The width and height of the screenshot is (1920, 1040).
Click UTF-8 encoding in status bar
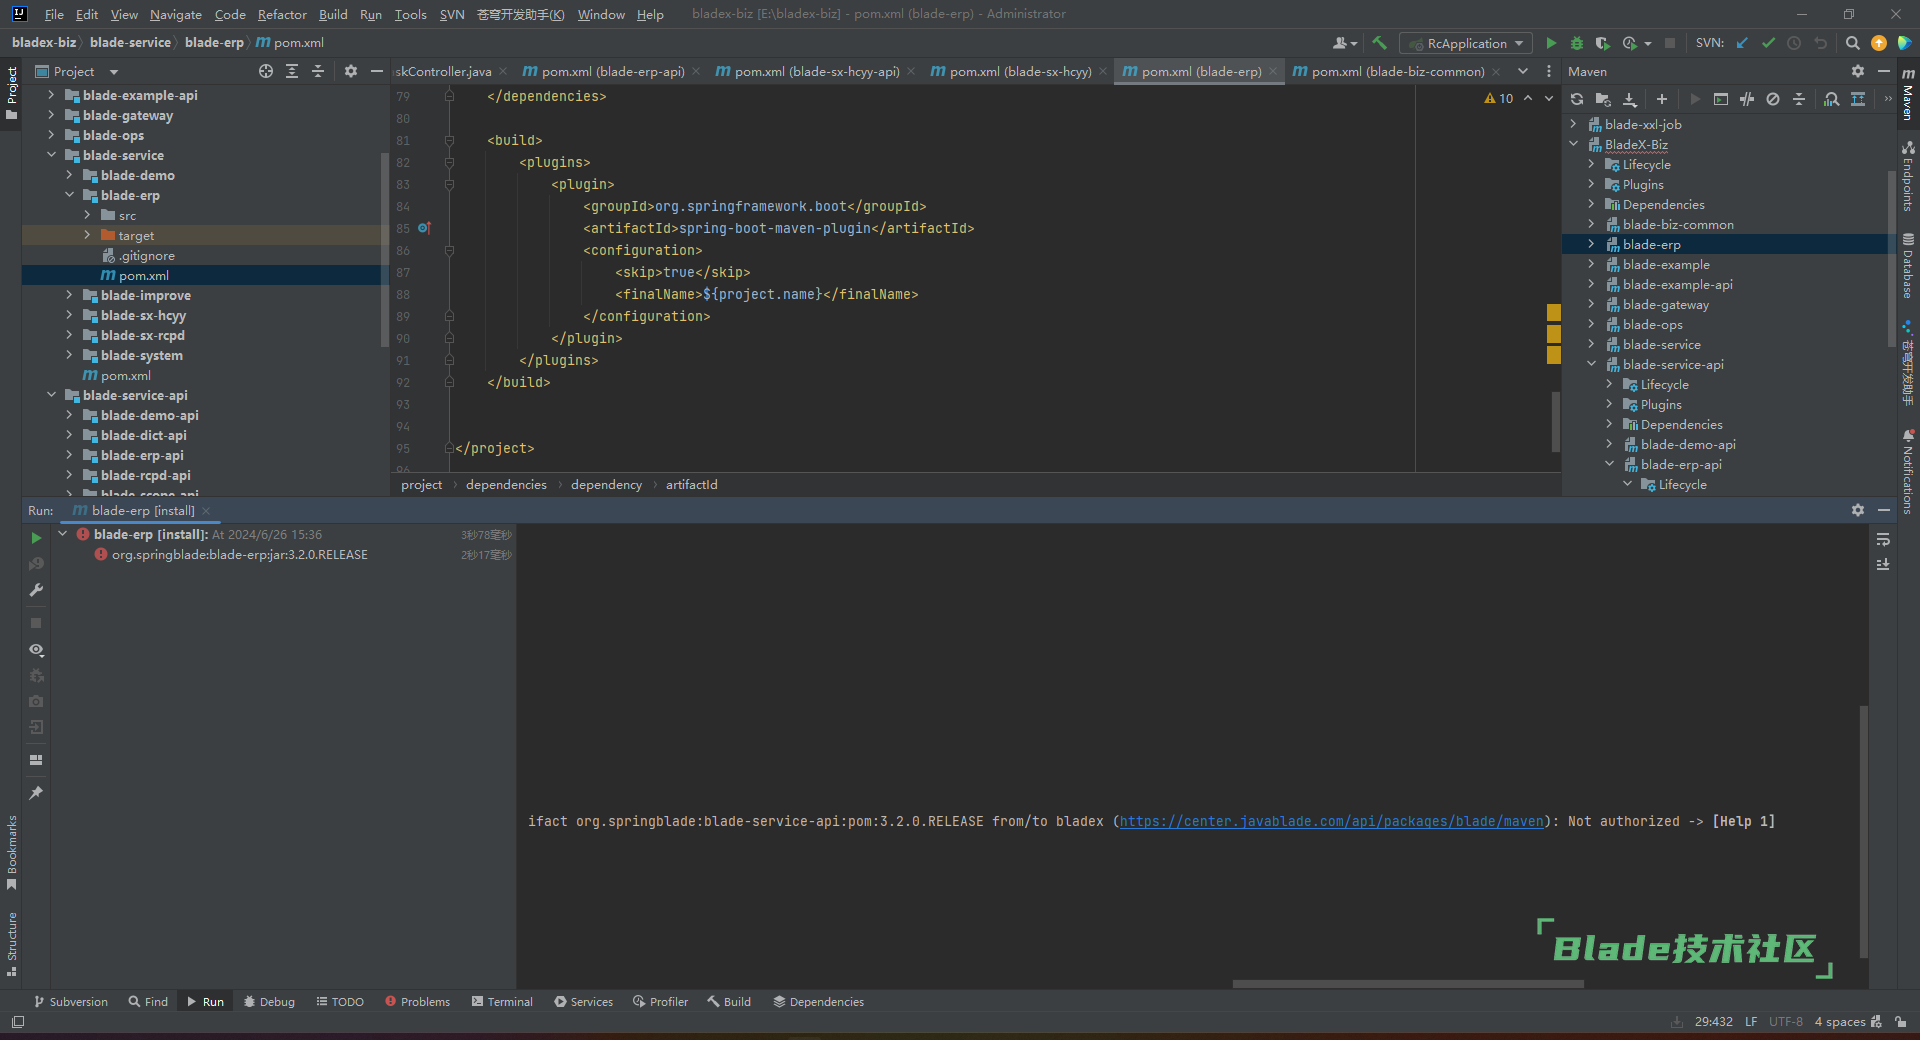tap(1785, 1021)
